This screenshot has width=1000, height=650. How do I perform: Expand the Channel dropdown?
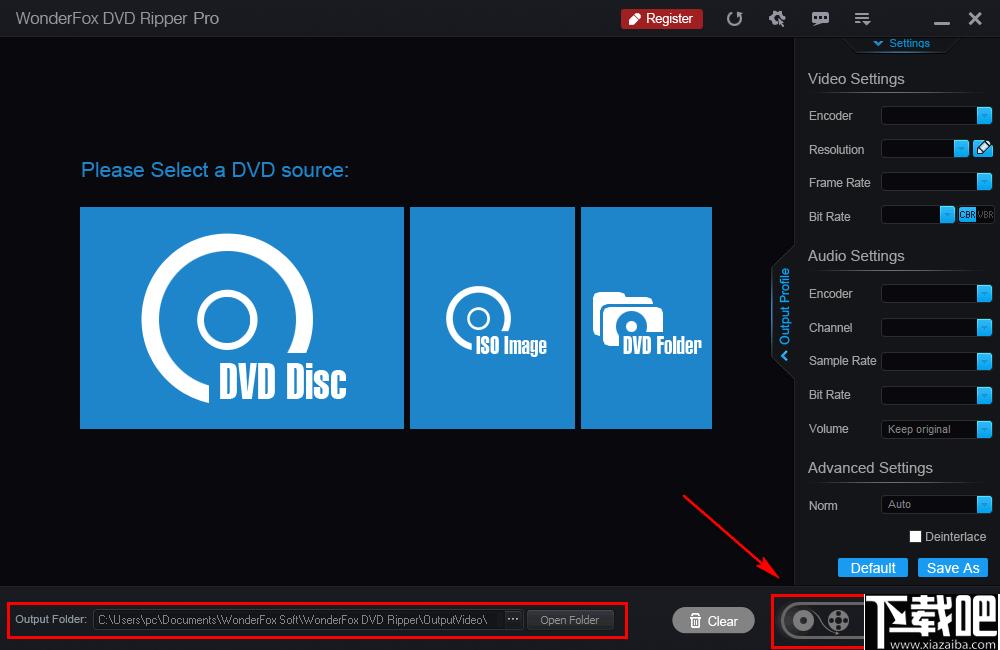click(984, 327)
